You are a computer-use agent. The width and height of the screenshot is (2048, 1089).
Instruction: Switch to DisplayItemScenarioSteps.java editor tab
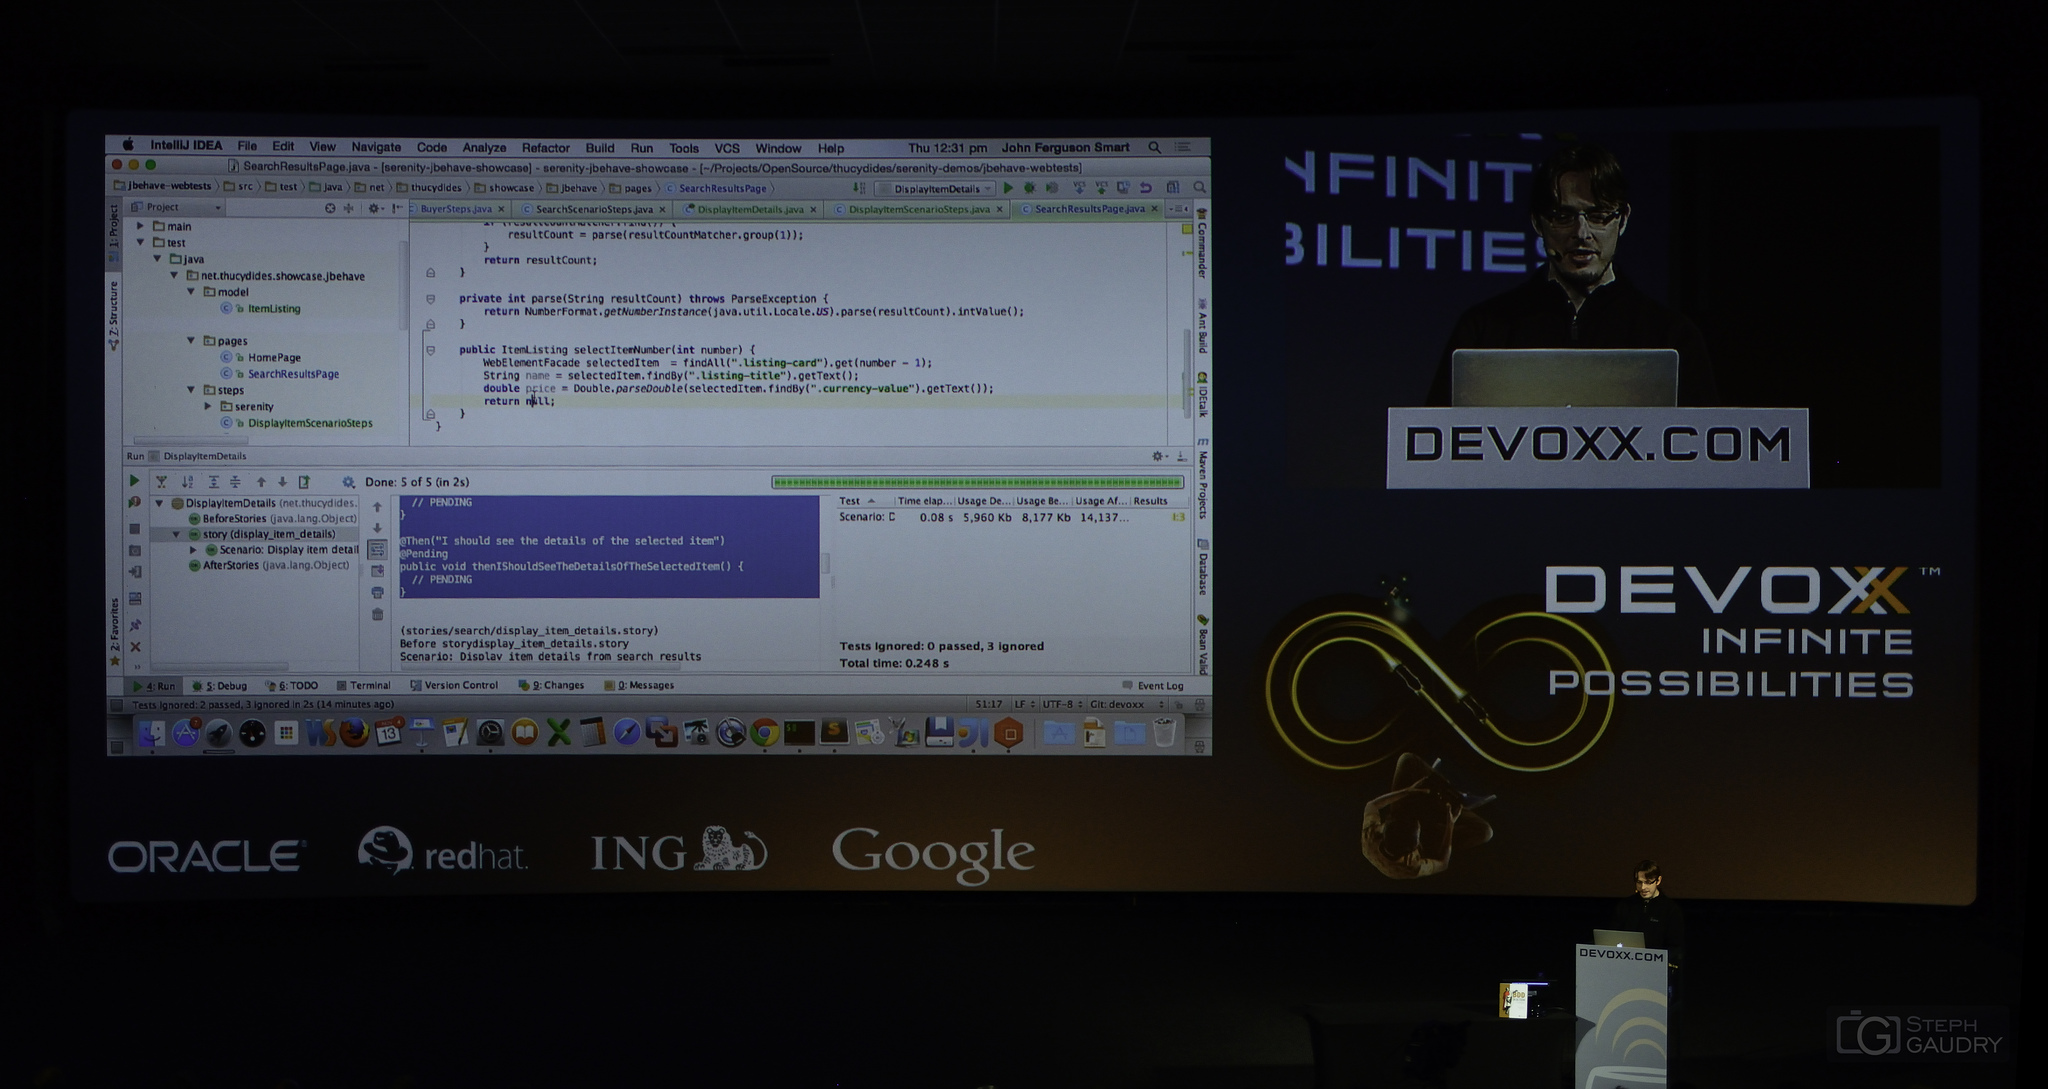point(919,209)
